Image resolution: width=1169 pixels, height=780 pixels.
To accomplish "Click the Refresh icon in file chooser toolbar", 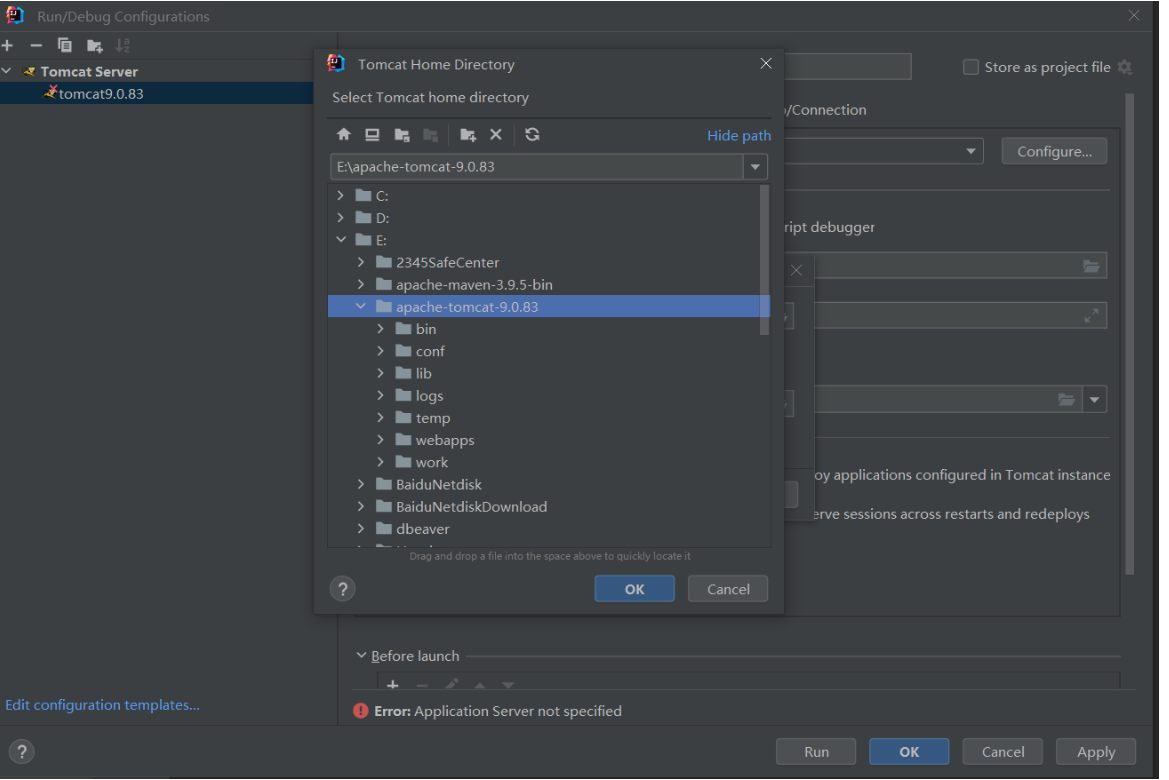I will click(x=532, y=134).
